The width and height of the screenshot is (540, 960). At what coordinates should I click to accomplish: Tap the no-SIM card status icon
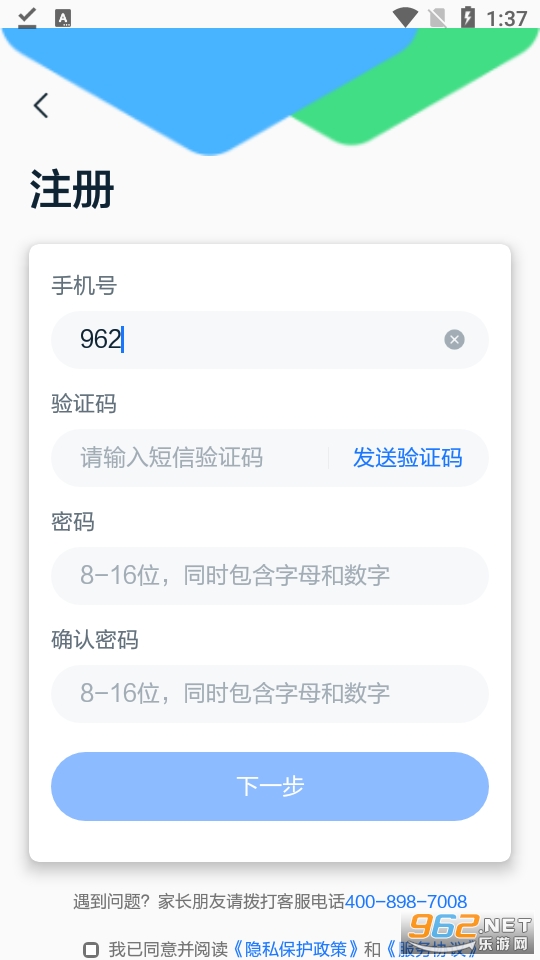[437, 18]
